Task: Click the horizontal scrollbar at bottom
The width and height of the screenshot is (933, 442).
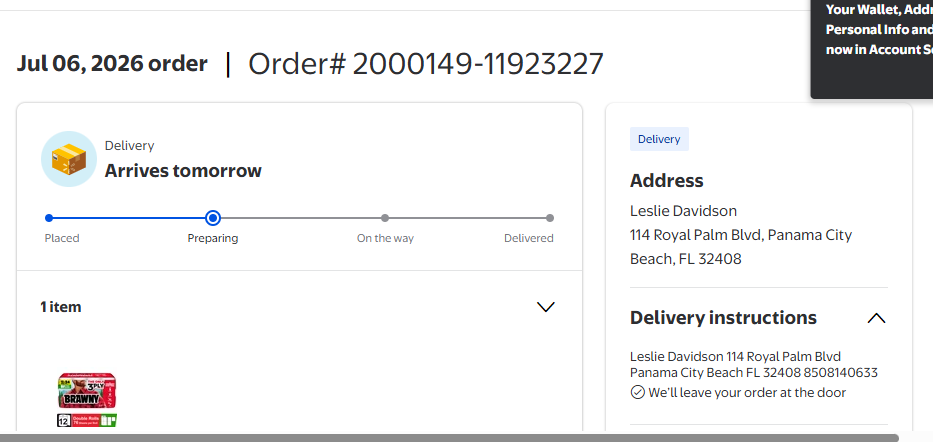Action: 449,438
